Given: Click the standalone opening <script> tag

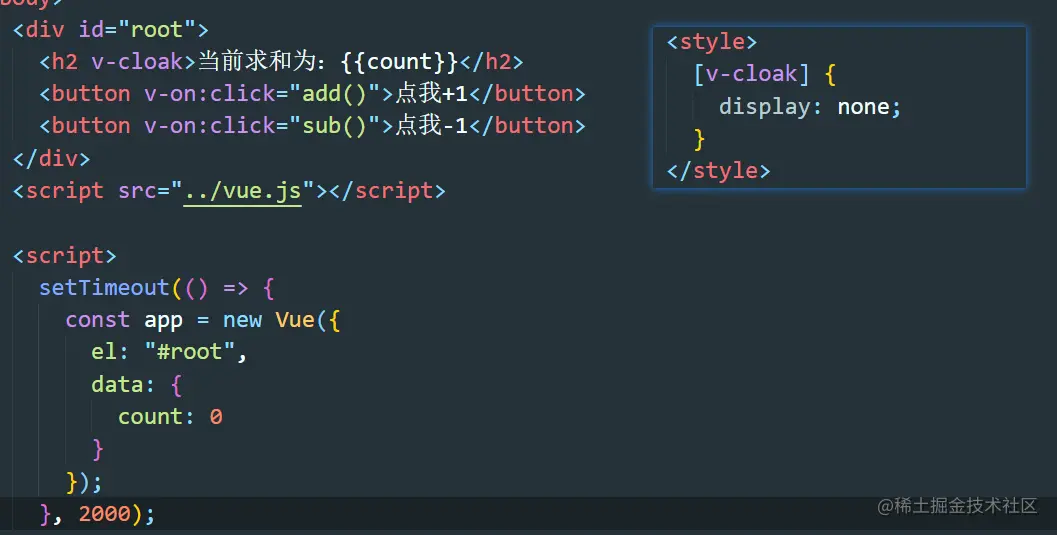Looking at the screenshot, I should coord(65,256).
